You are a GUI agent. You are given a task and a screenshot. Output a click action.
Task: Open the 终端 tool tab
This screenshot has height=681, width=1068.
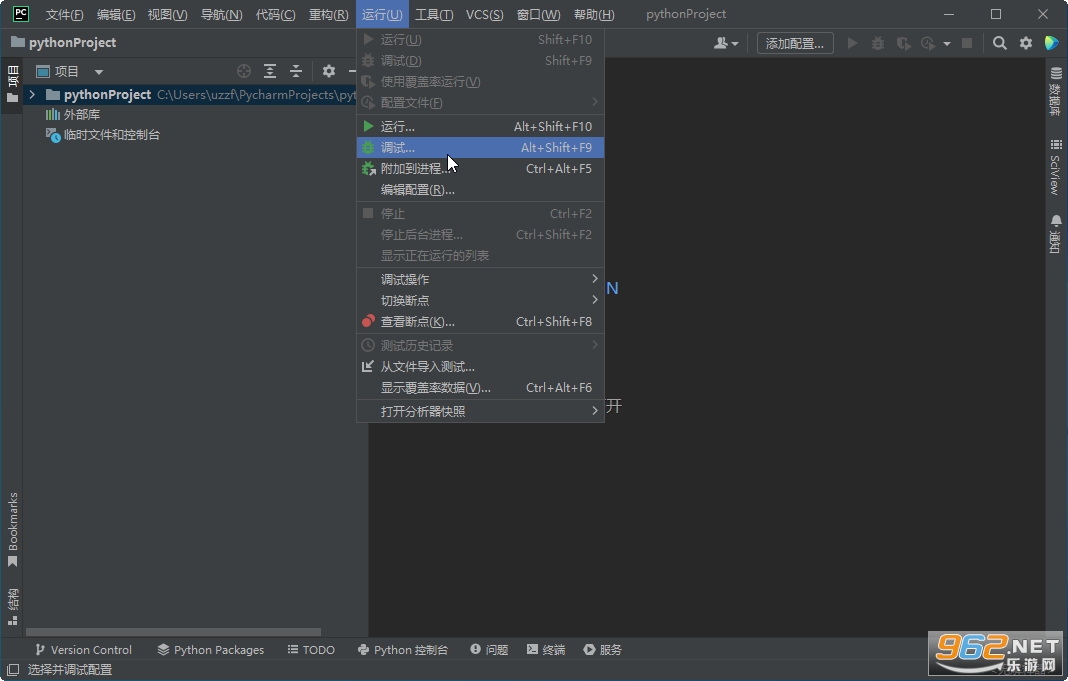546,650
